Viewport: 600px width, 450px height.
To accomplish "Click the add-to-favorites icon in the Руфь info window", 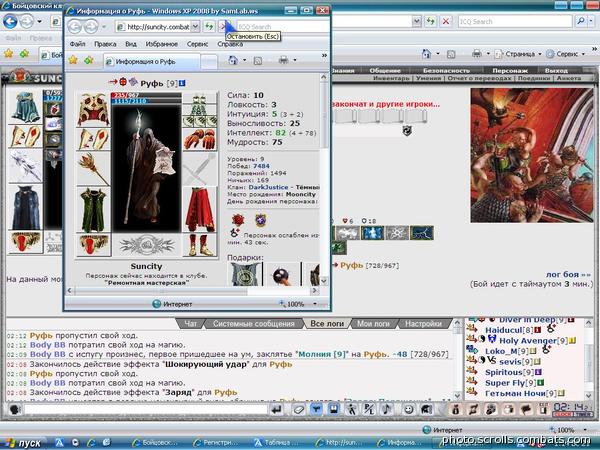I will click(89, 60).
